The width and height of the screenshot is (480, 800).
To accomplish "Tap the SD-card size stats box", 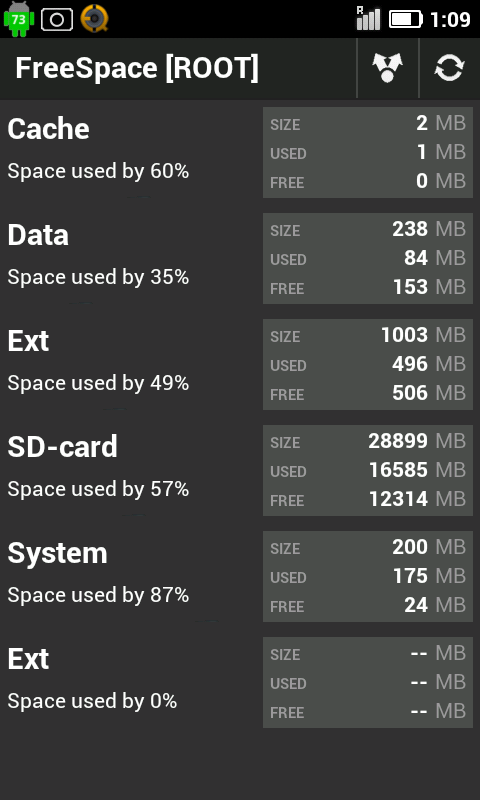I will tap(368, 470).
